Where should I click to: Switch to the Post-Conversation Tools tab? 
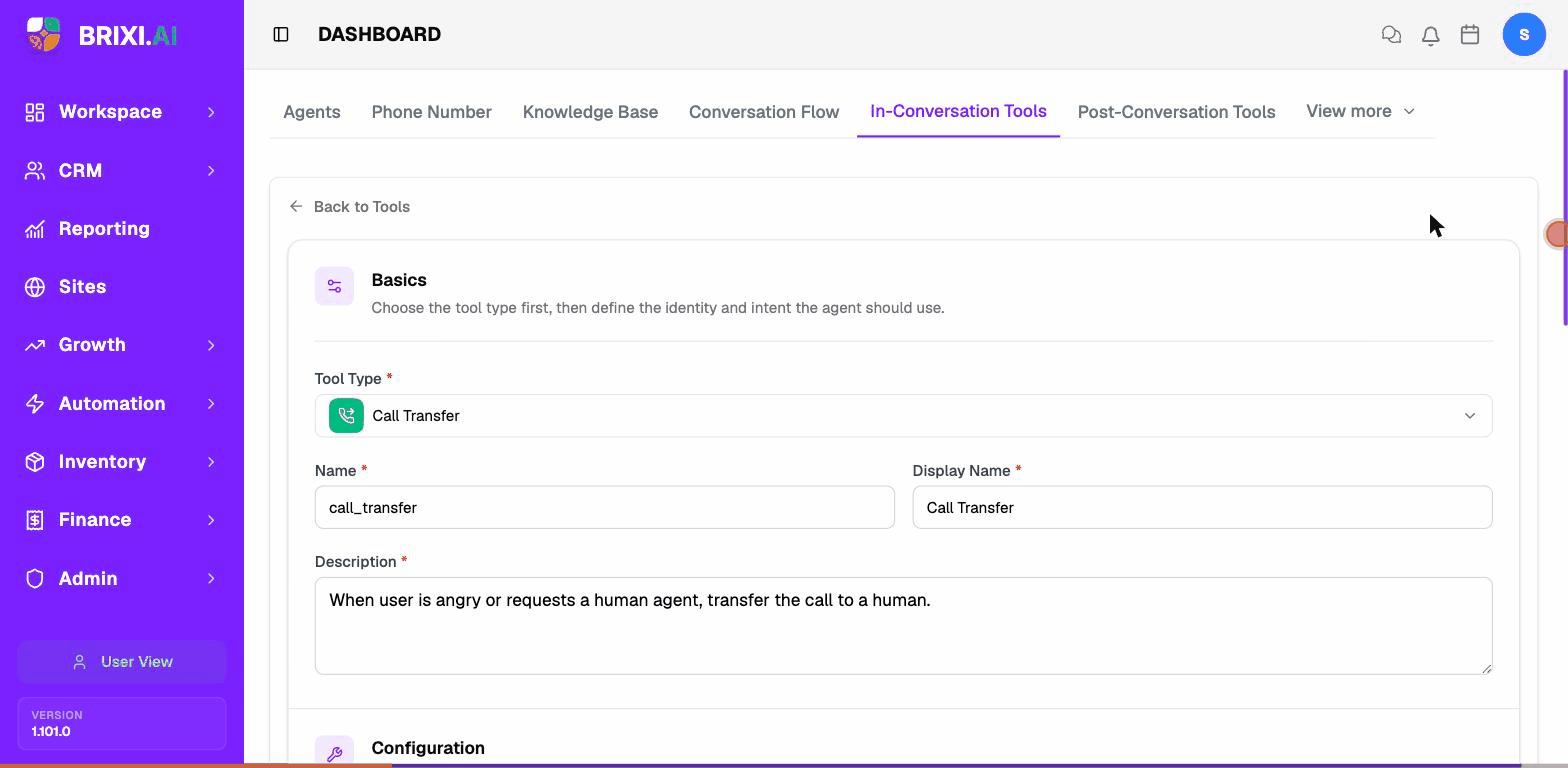(x=1176, y=112)
